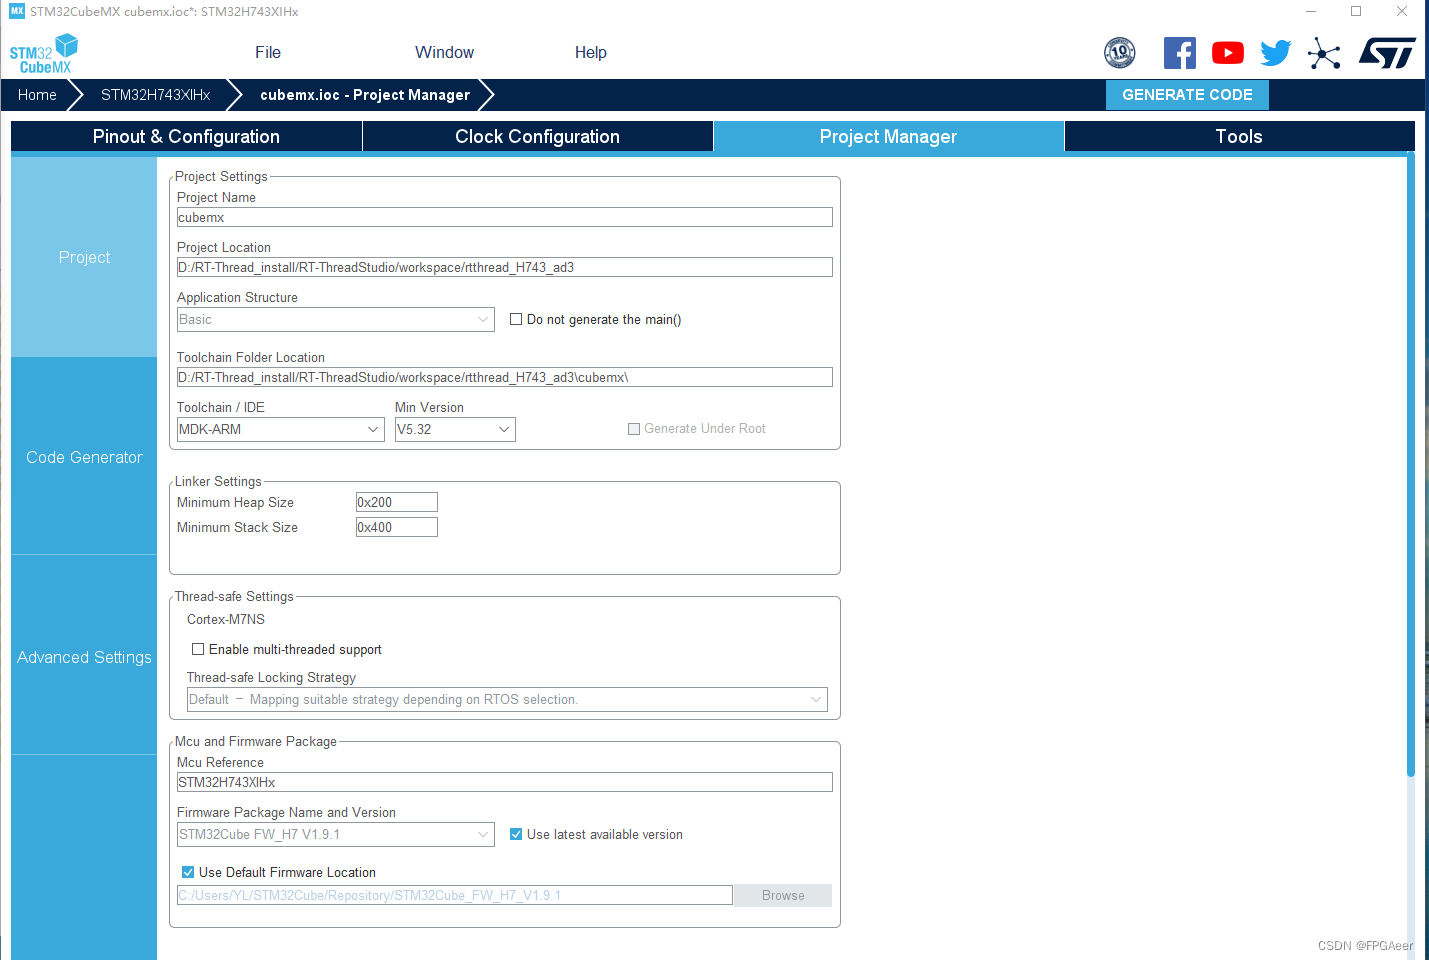The image size is (1429, 960).
Task: Click cubemx.ioc - Project Manager breadcrumb
Action: 365,95
